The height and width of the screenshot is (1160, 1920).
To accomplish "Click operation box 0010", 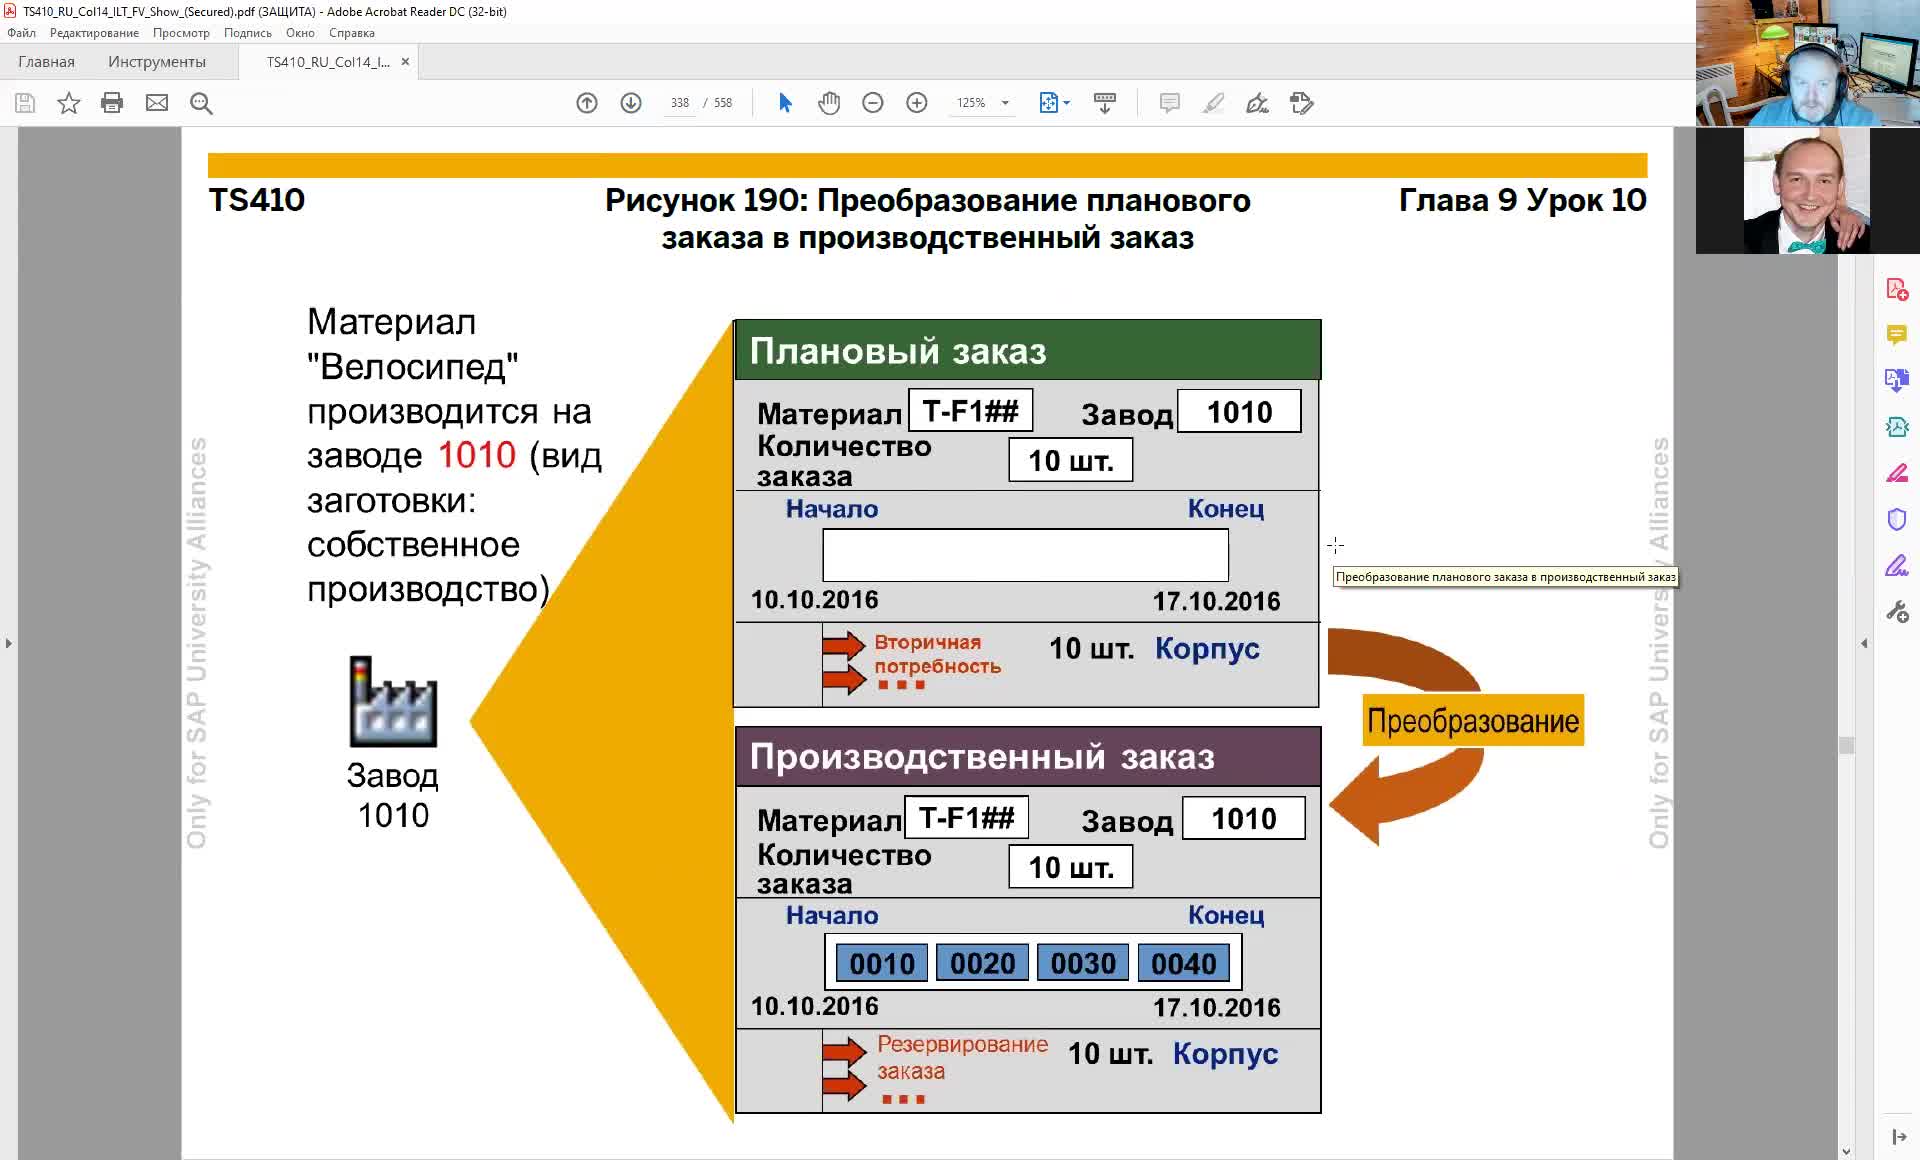I will tap(882, 963).
